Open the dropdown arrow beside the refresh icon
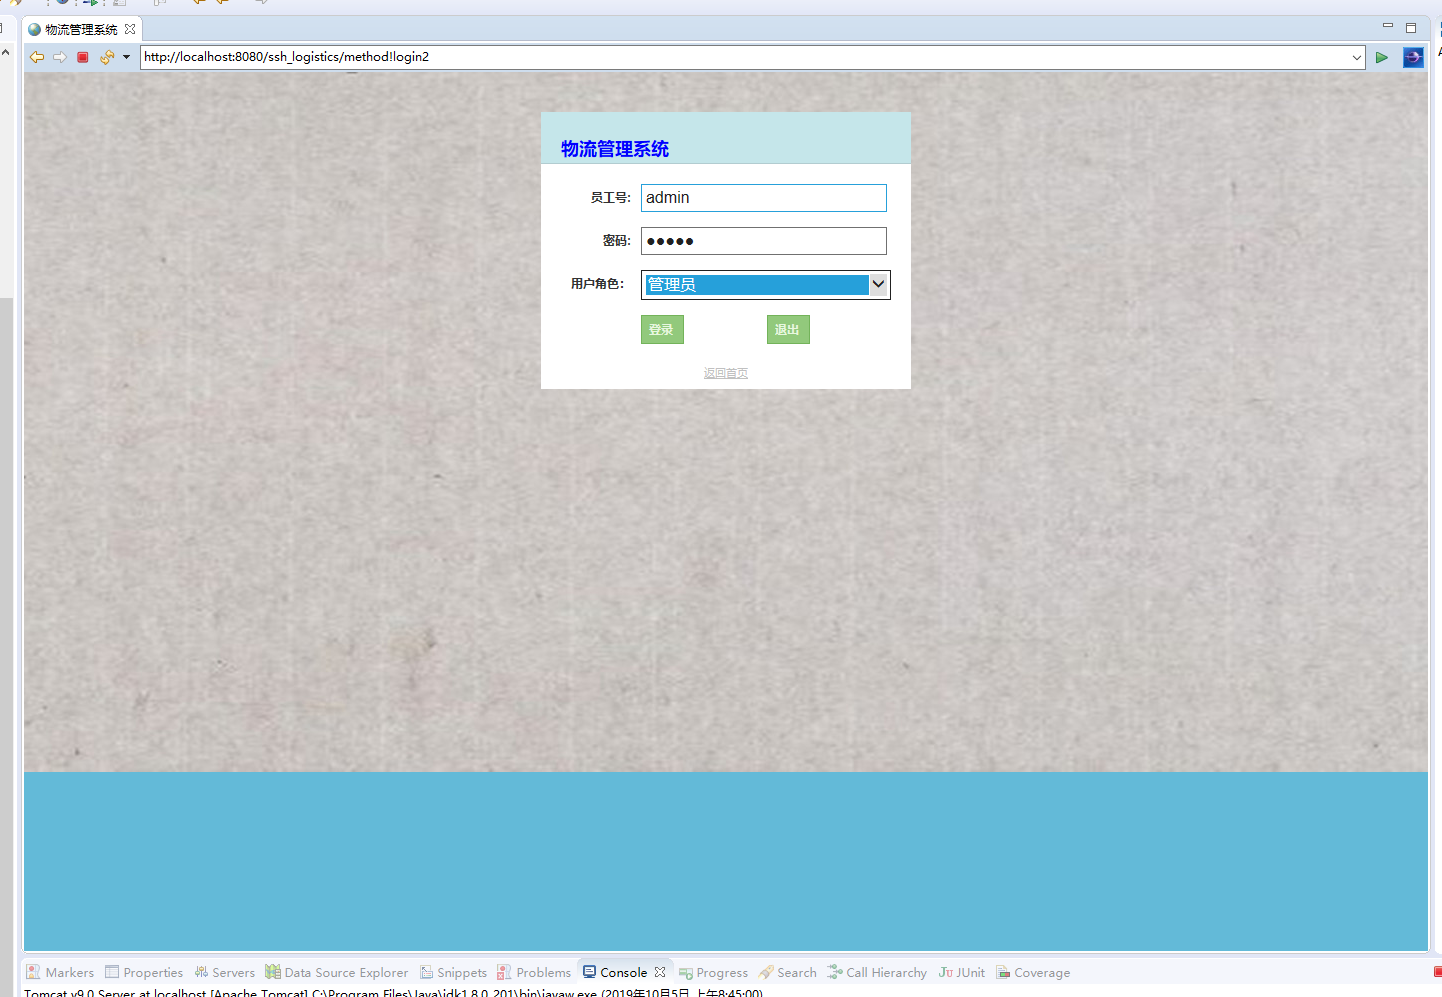 click(x=126, y=57)
